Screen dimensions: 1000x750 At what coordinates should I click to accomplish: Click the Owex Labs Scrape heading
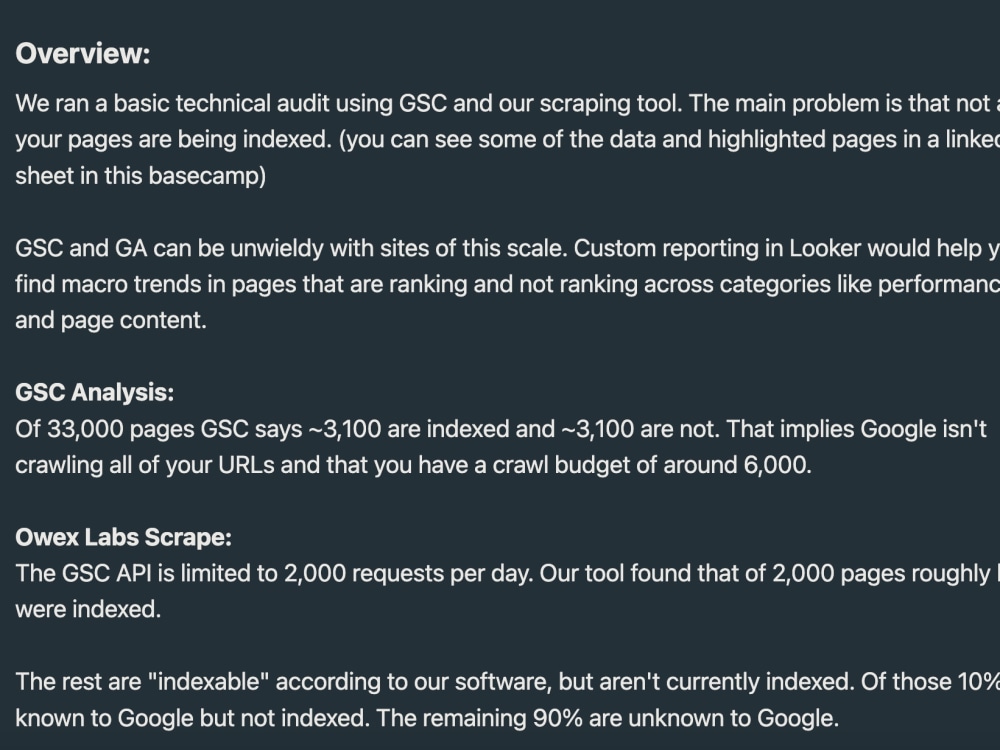123,537
